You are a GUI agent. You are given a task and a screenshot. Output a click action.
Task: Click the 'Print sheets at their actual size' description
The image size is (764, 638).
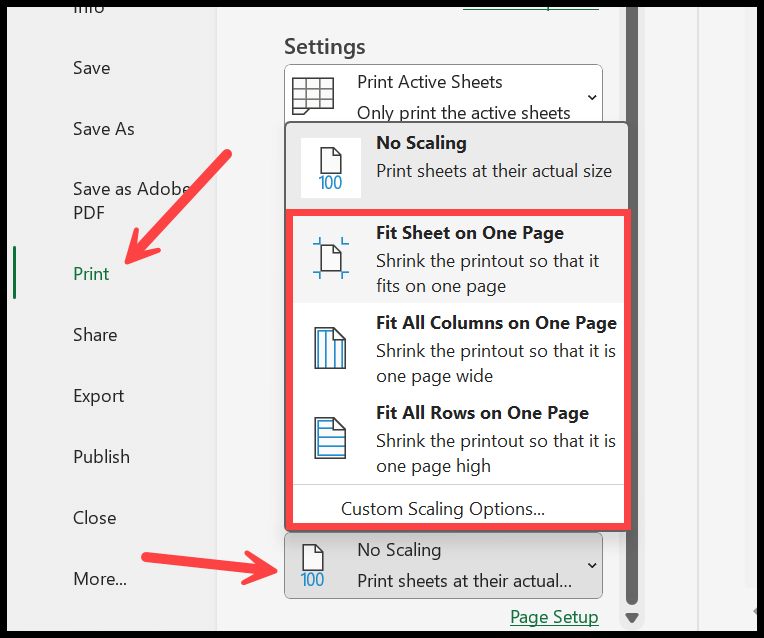(x=494, y=171)
